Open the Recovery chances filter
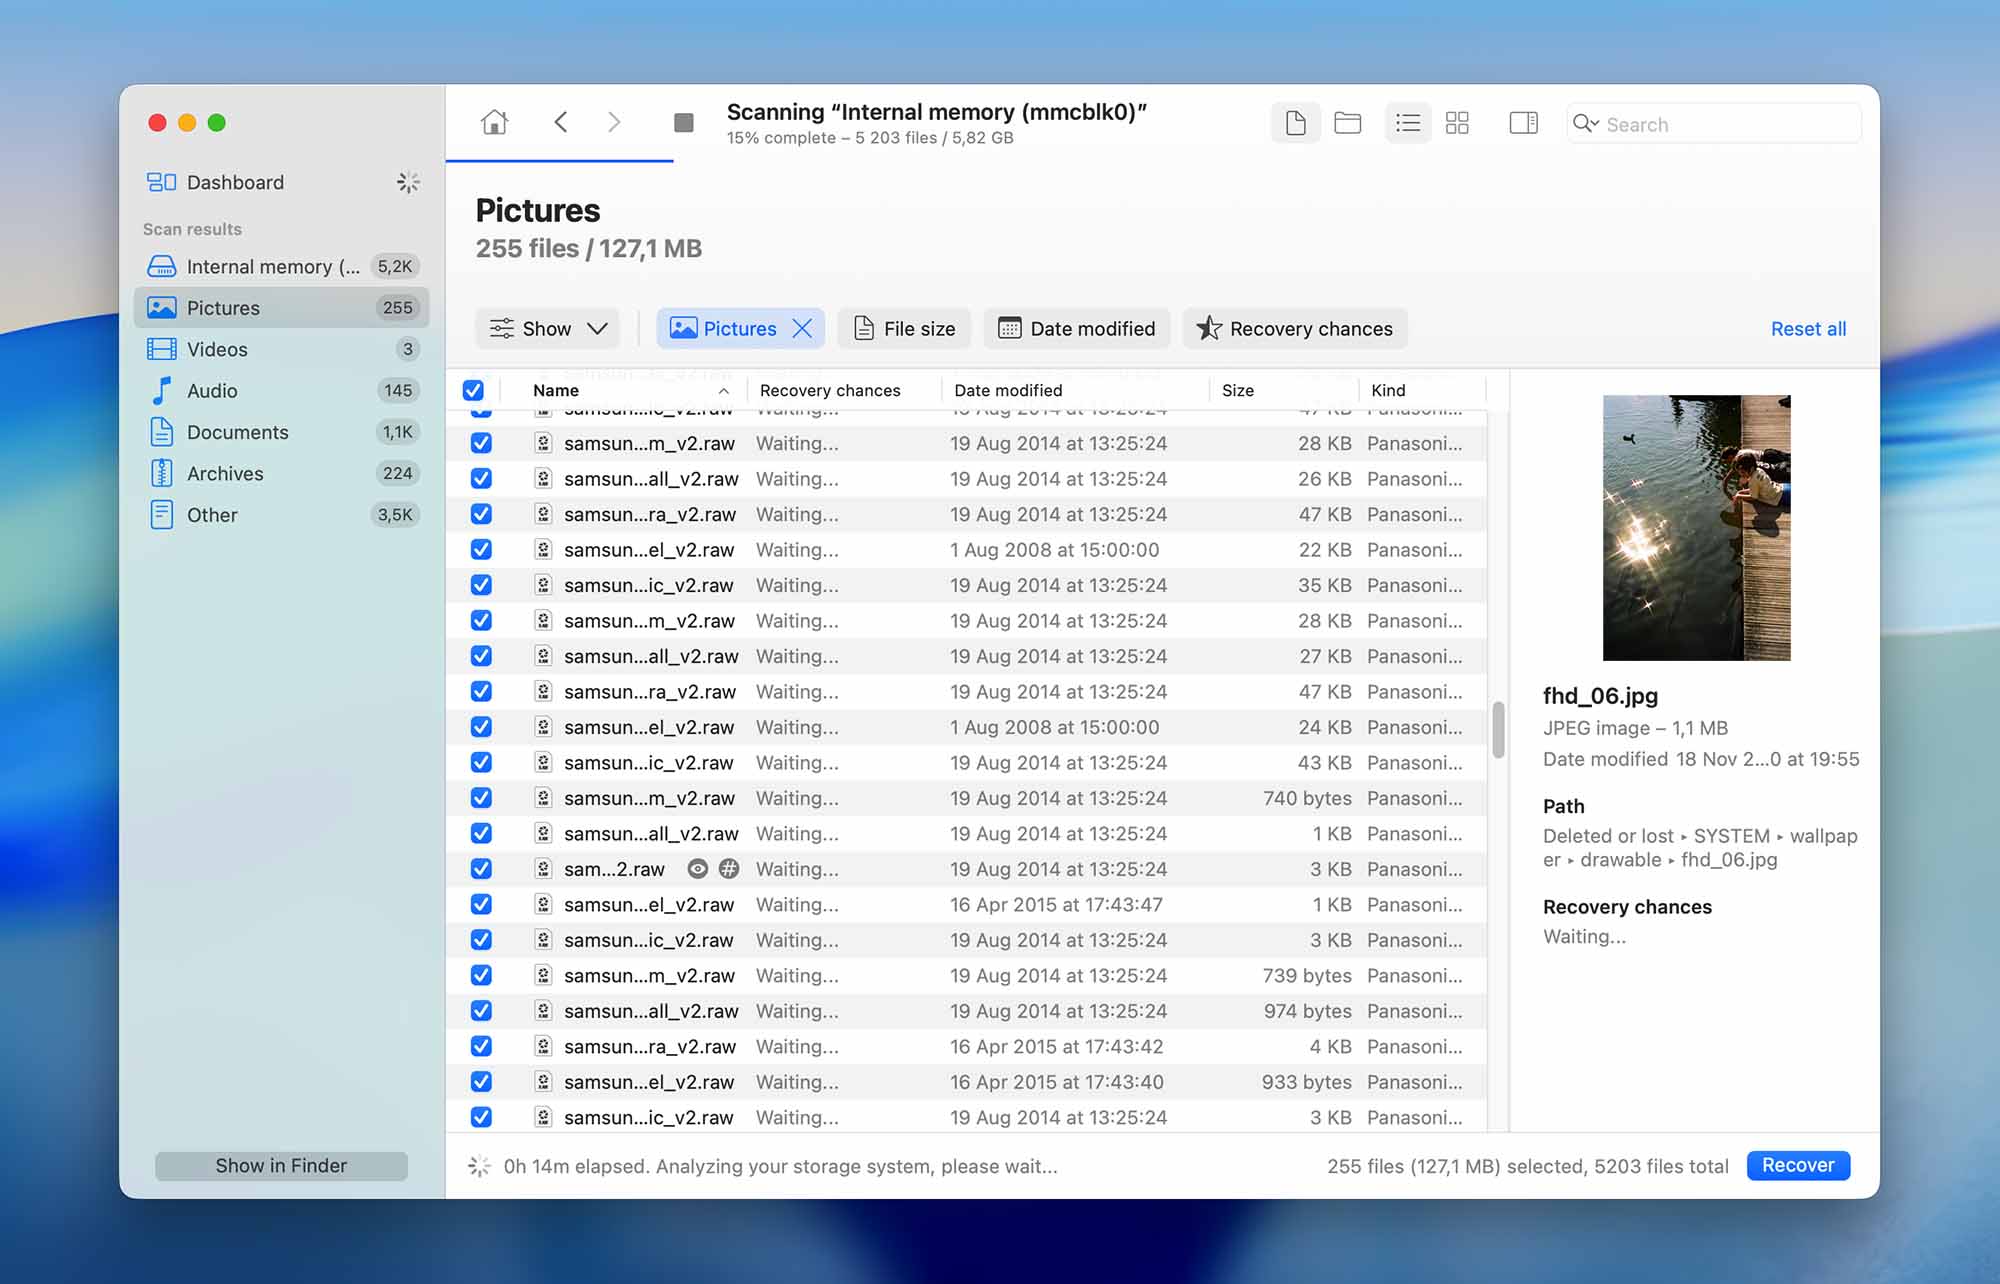This screenshot has height=1284, width=2000. pos(1295,328)
